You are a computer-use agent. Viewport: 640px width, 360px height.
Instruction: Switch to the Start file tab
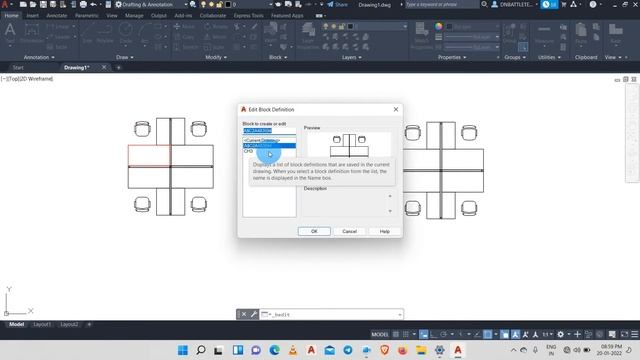point(18,68)
